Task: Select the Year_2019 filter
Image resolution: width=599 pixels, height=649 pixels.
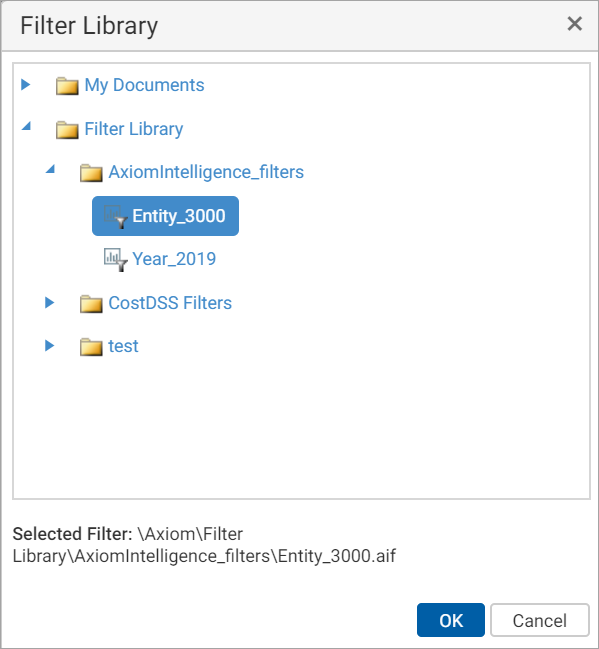Action: (174, 259)
